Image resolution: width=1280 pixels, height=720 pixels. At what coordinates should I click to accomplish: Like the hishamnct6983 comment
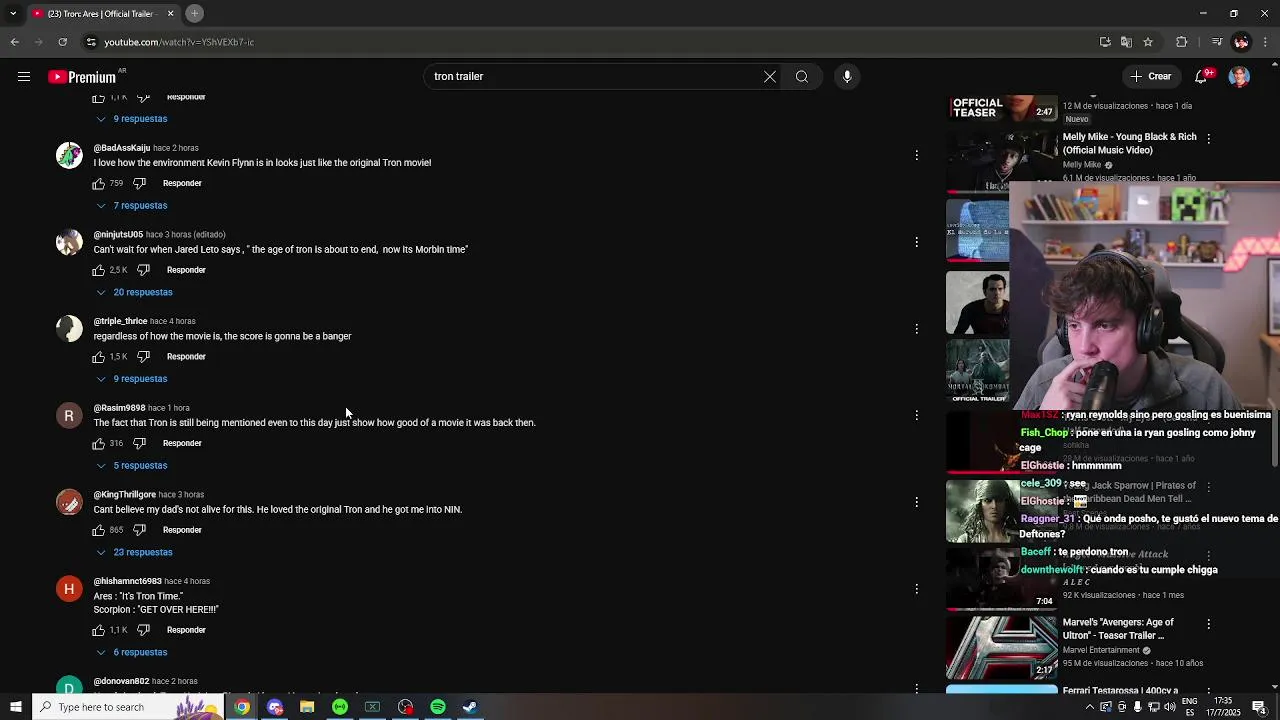click(x=99, y=631)
